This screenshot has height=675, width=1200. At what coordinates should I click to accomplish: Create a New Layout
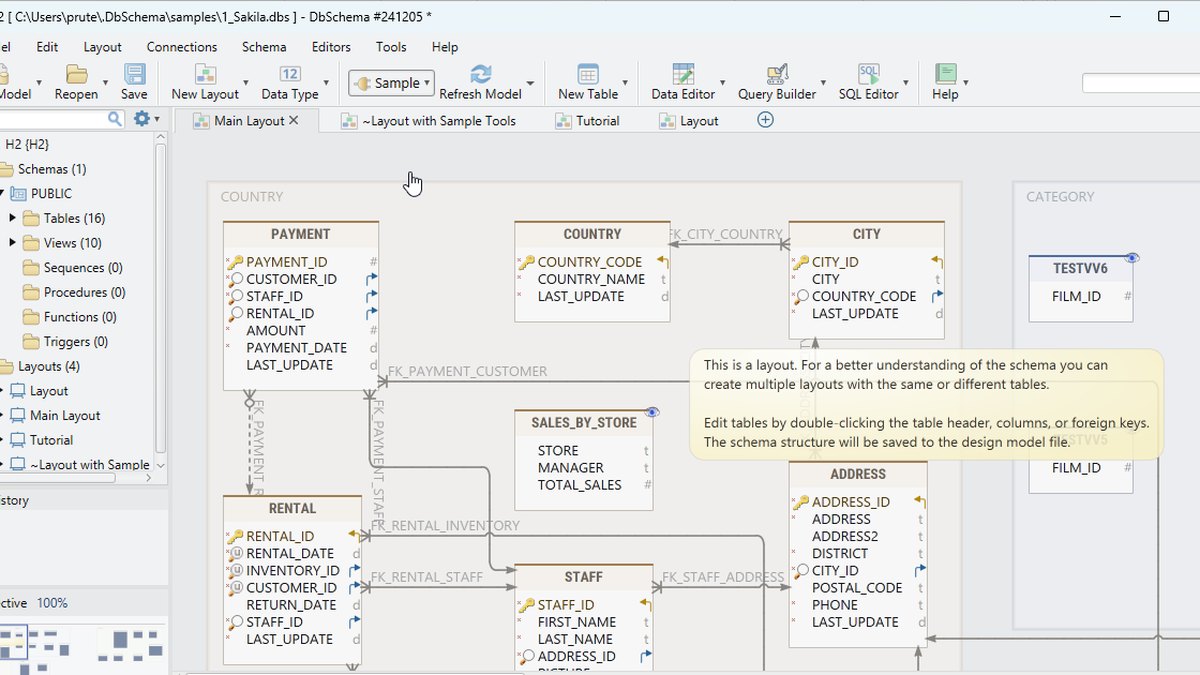[x=205, y=82]
